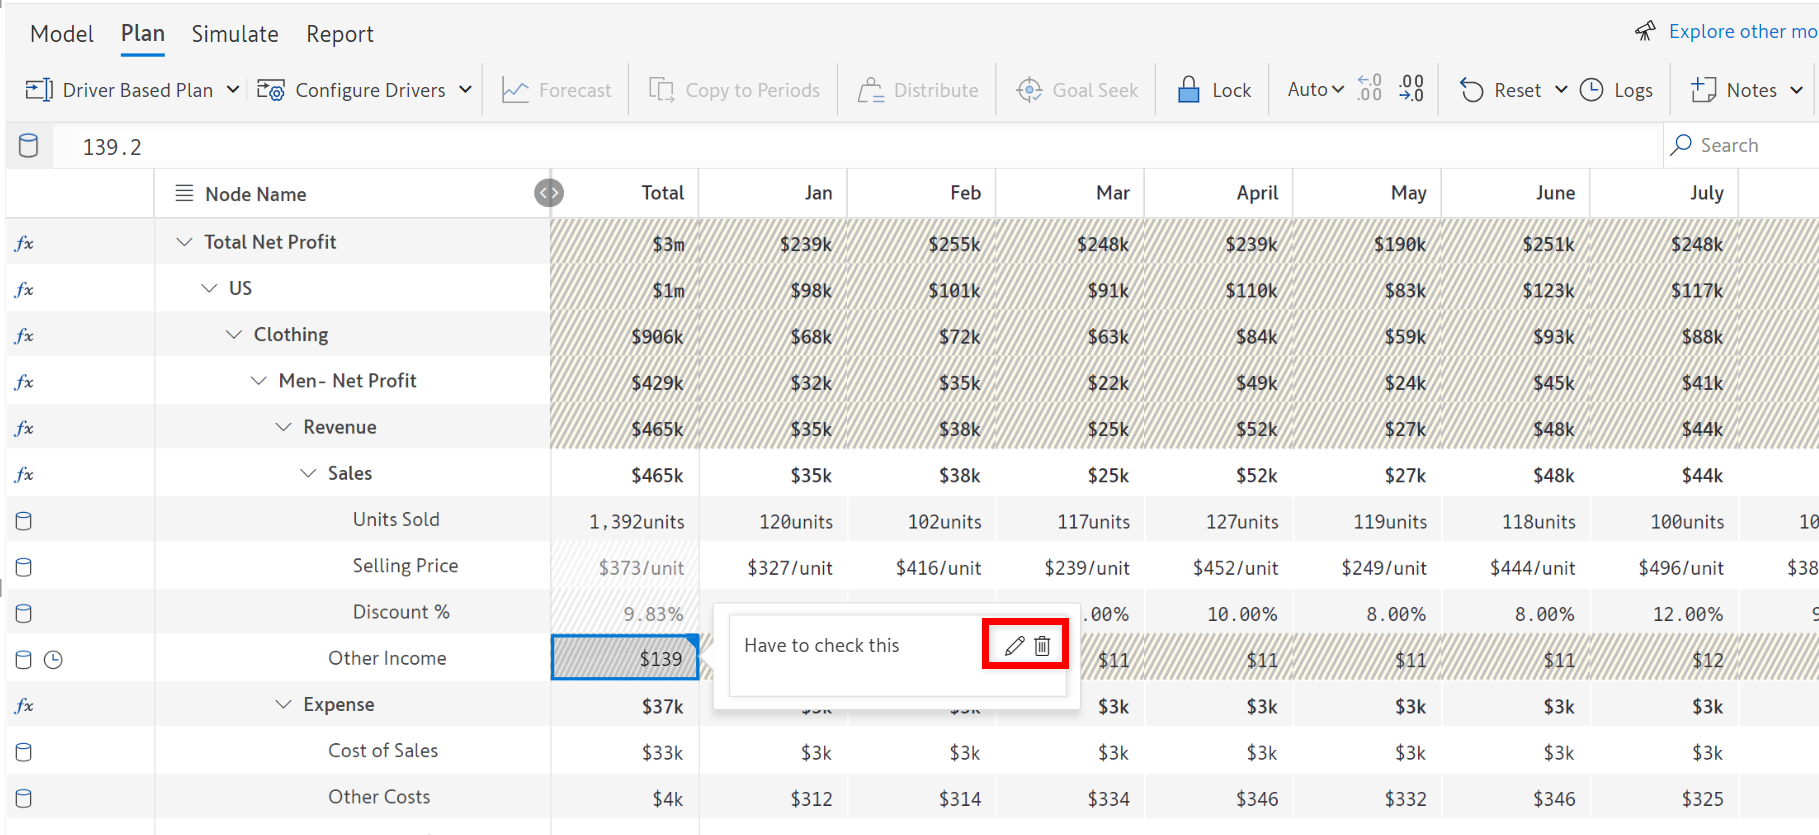Click increase decimal places icon
1819x835 pixels.
(1370, 89)
